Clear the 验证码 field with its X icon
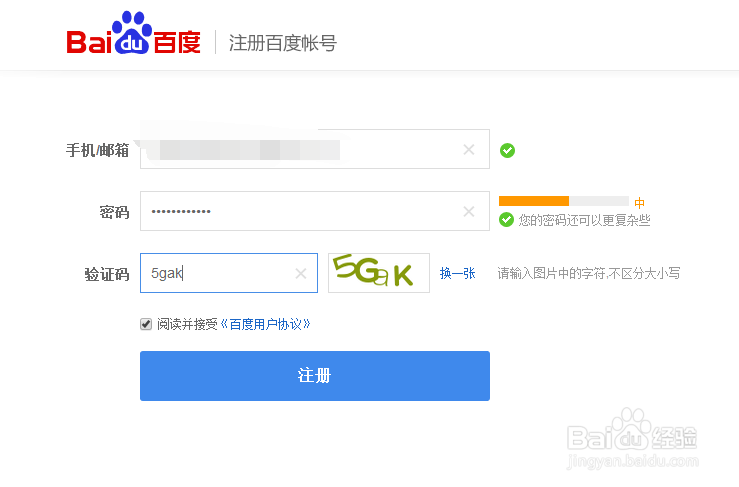 click(301, 273)
